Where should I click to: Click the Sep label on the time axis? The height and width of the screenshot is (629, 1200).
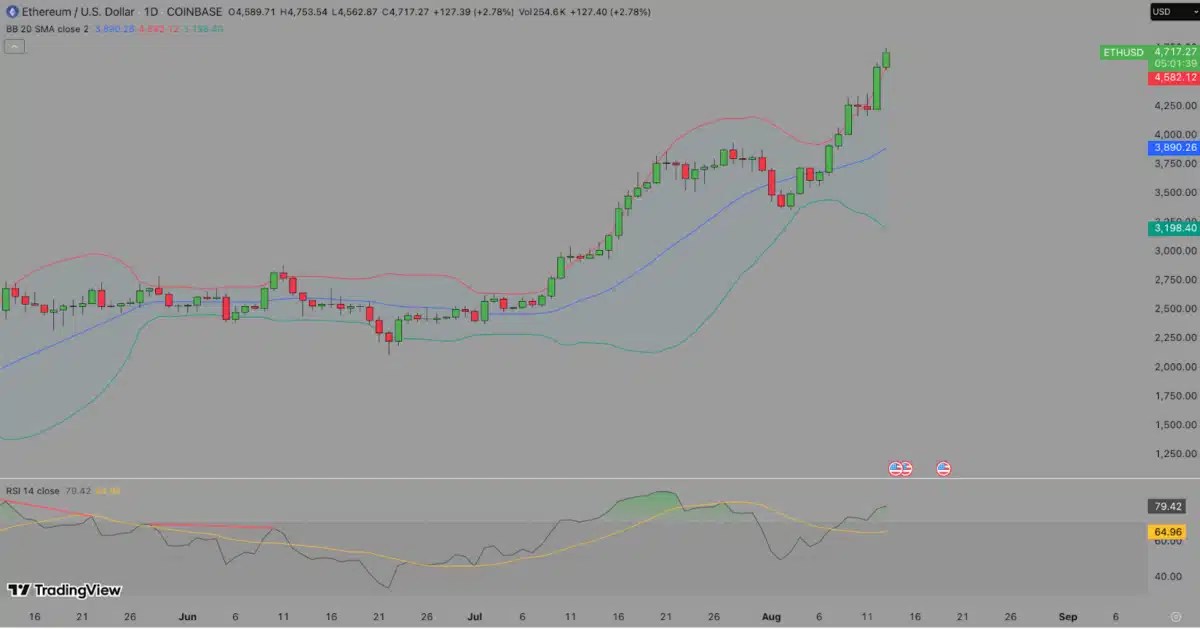pyautogui.click(x=1067, y=617)
